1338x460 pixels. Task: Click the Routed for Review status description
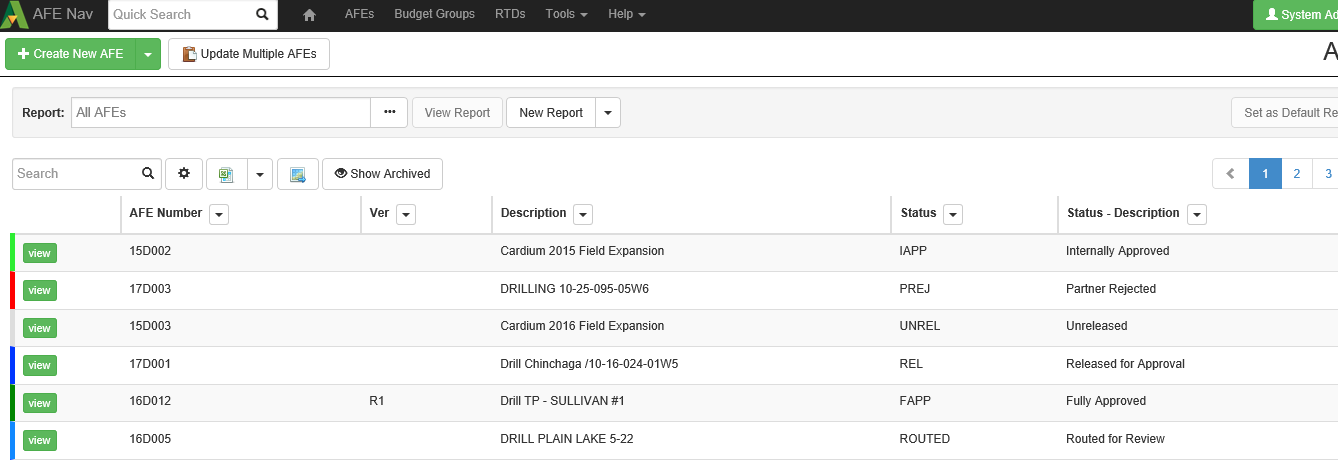[1115, 439]
